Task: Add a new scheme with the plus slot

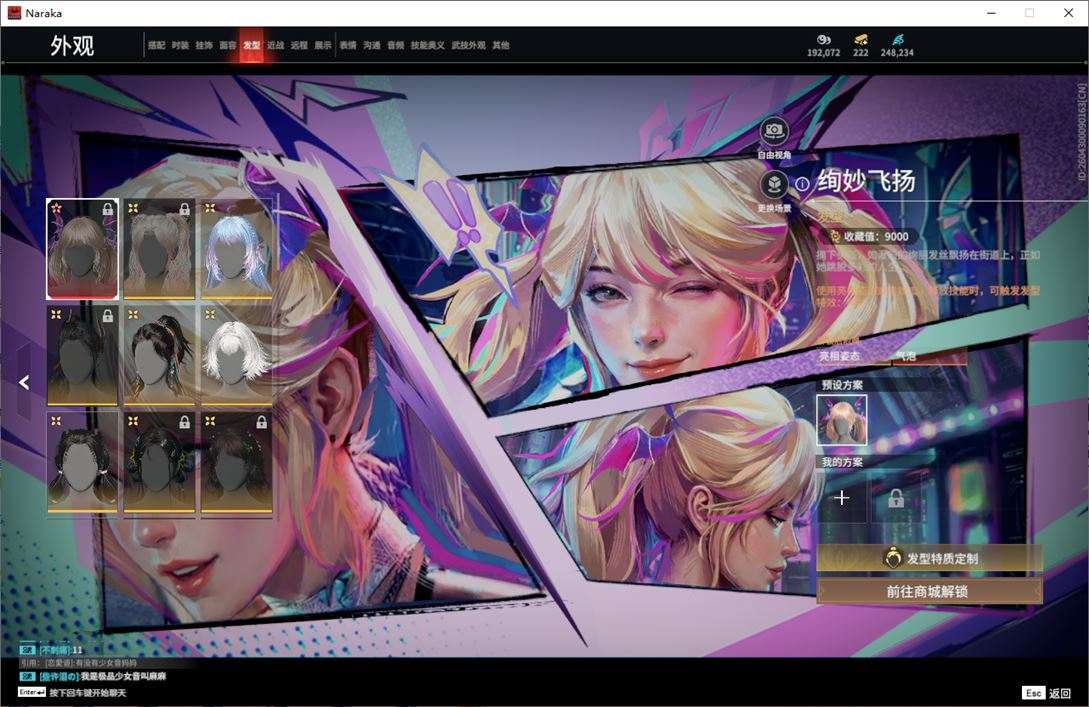Action: tap(842, 498)
